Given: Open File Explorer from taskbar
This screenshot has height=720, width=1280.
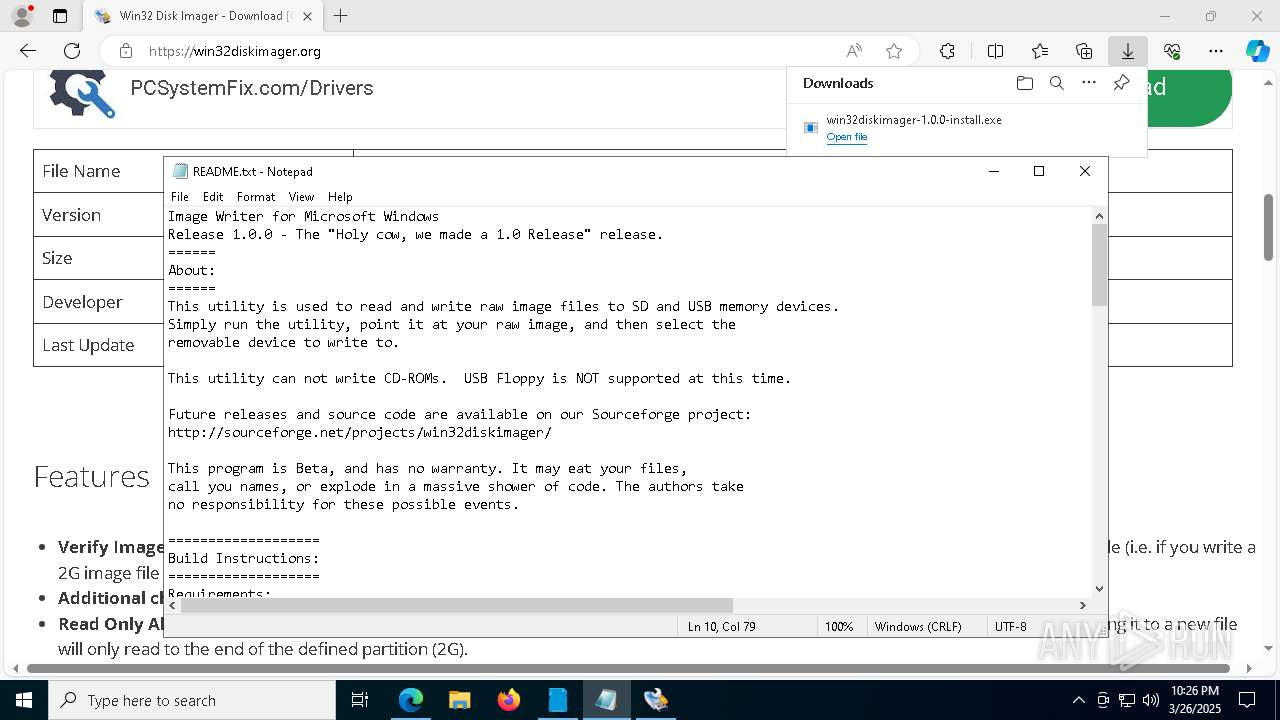Looking at the screenshot, I should [460, 700].
